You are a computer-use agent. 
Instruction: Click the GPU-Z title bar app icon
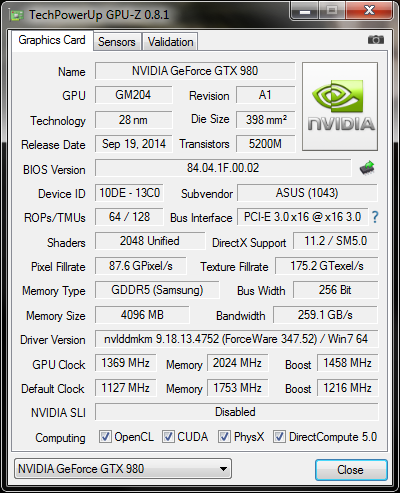coord(17,15)
